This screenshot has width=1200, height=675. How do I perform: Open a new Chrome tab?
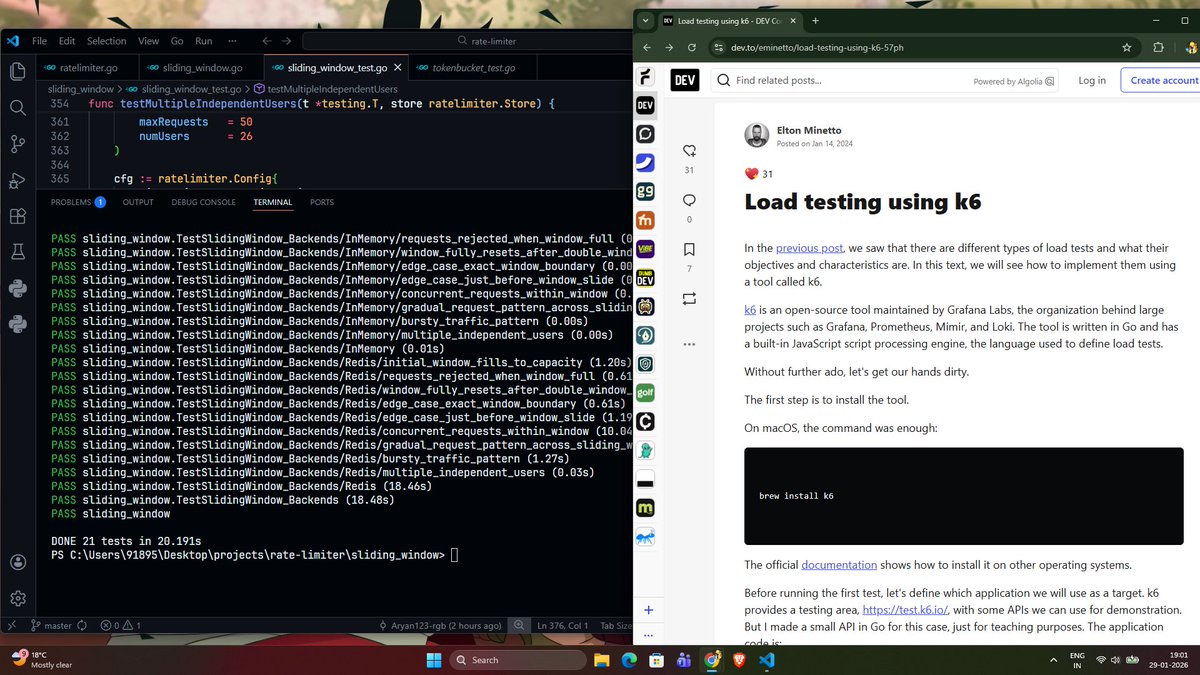pyautogui.click(x=815, y=20)
